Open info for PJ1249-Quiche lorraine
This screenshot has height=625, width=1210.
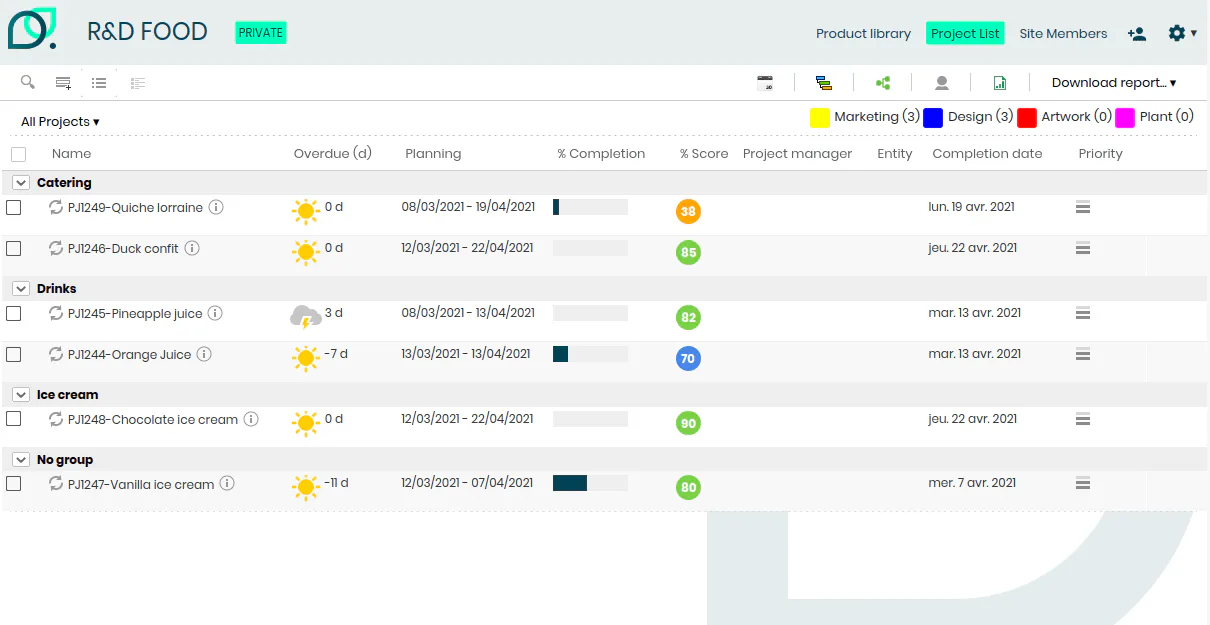(x=216, y=207)
